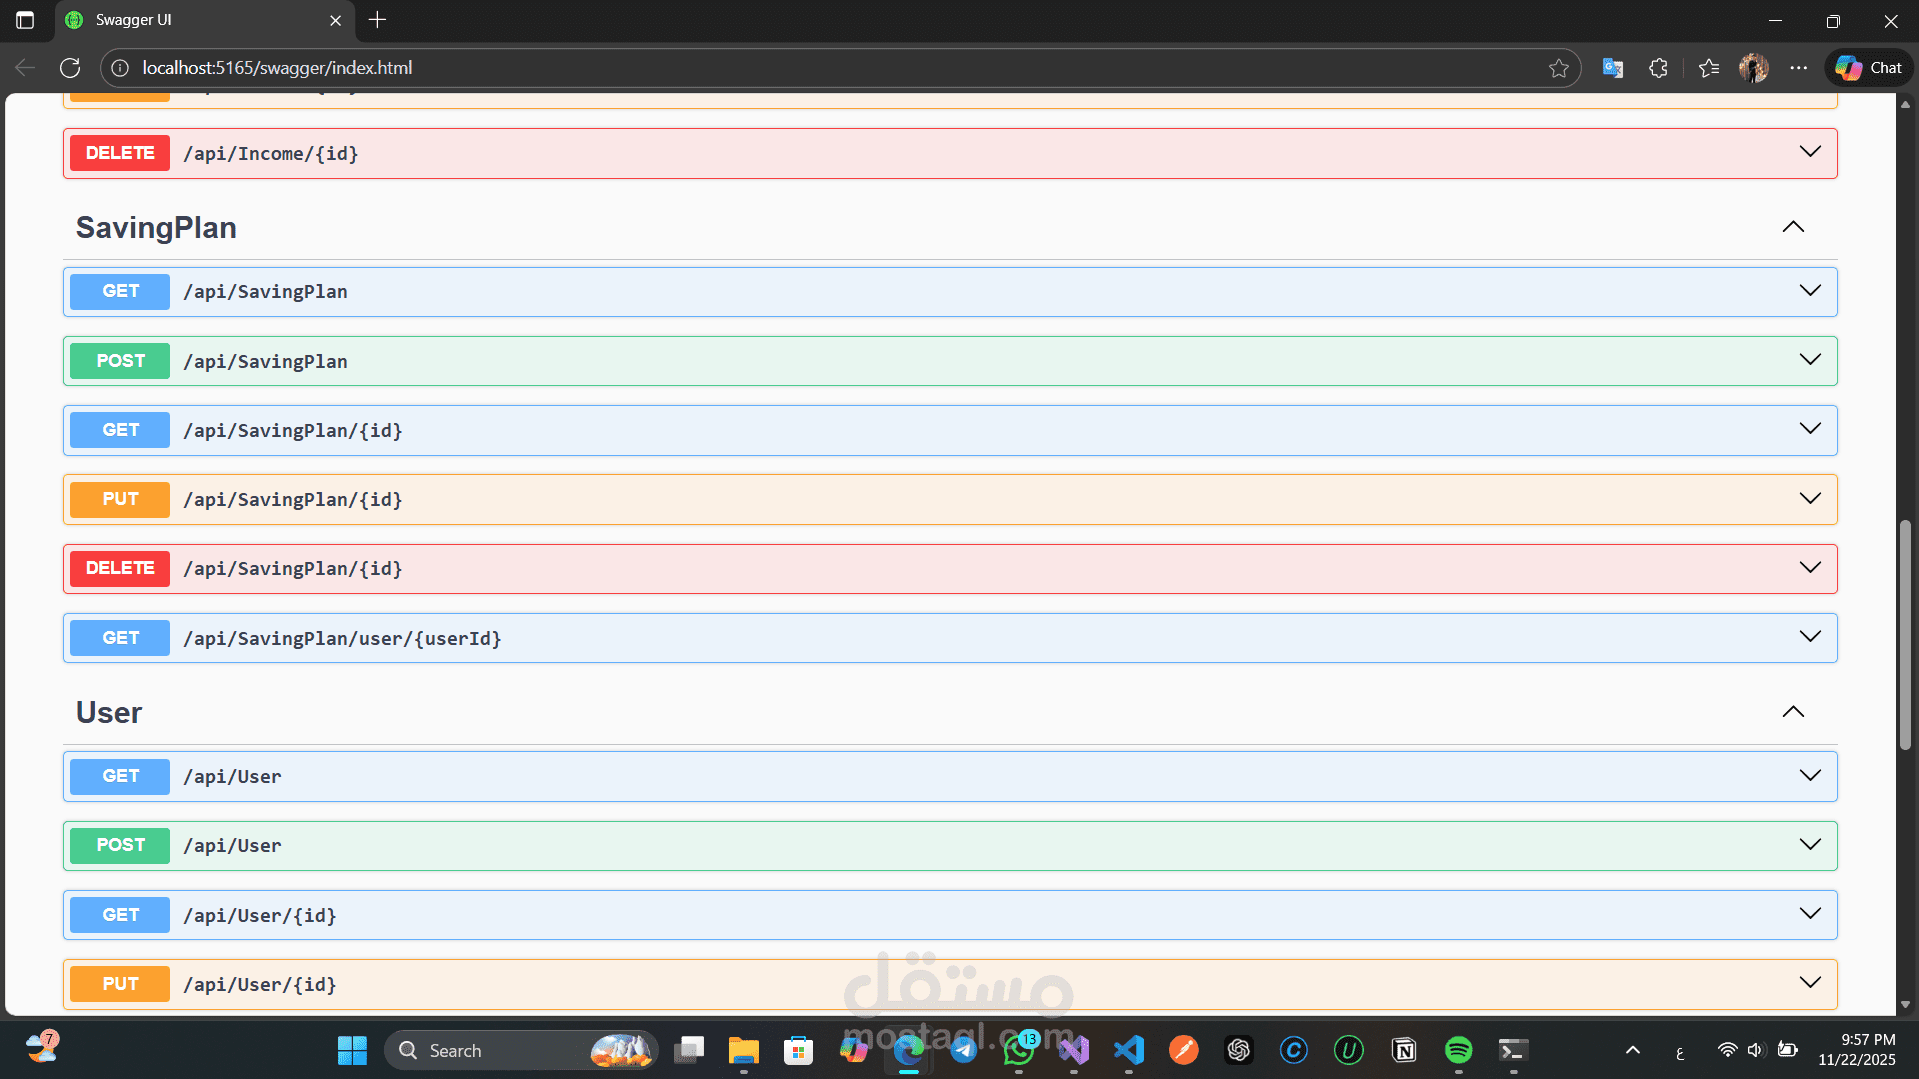The height and width of the screenshot is (1079, 1919).
Task: Open Postman from the taskbar
Action: [1184, 1050]
